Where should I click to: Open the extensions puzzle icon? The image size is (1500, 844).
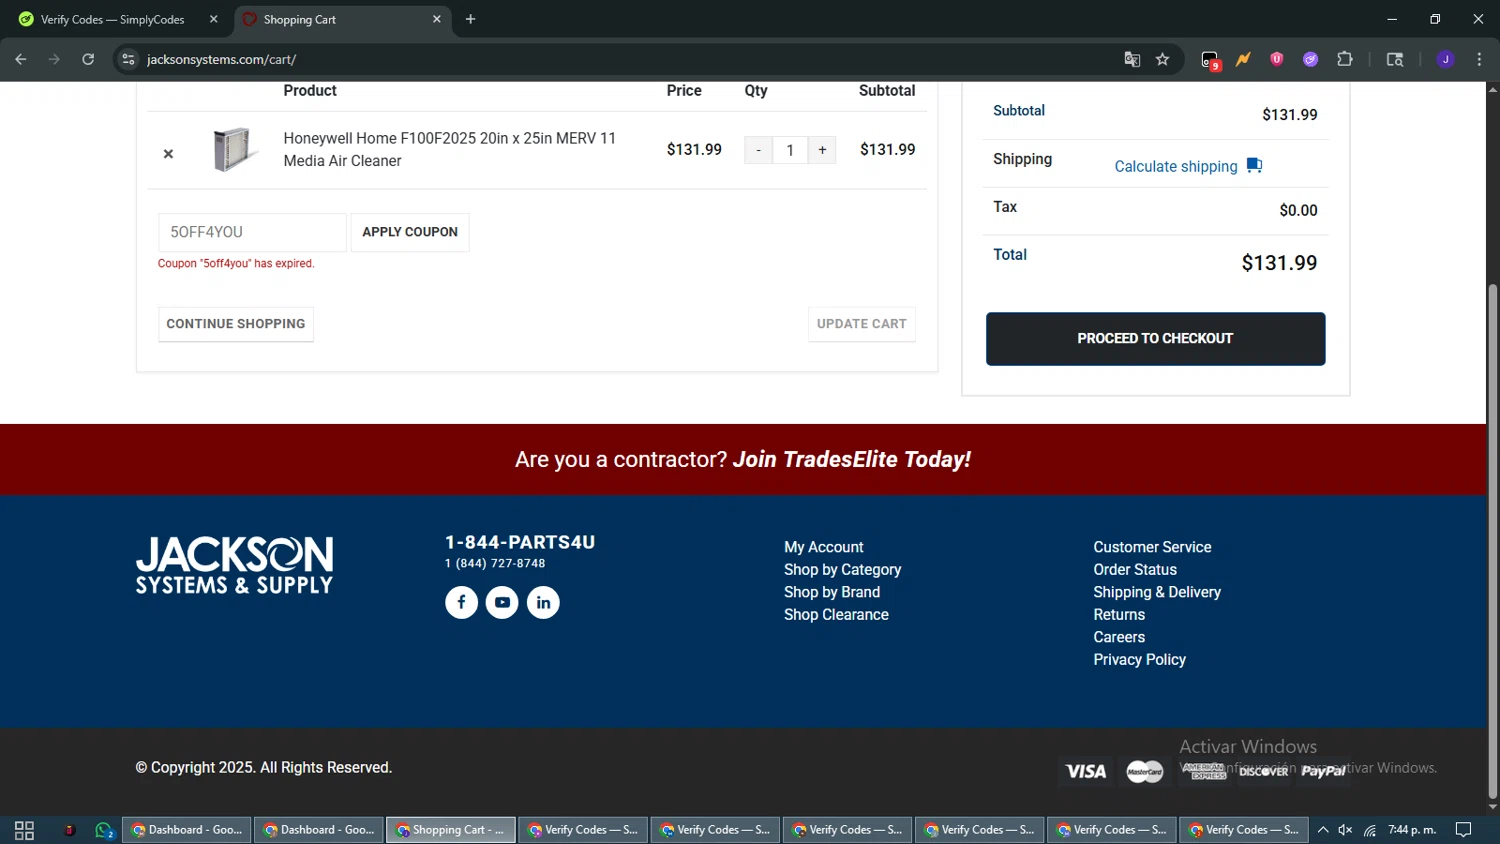pos(1345,59)
